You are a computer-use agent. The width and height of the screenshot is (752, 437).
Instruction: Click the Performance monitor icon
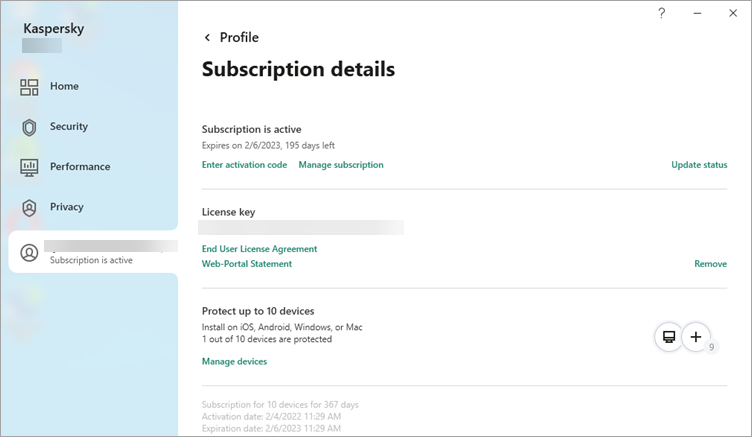point(30,167)
